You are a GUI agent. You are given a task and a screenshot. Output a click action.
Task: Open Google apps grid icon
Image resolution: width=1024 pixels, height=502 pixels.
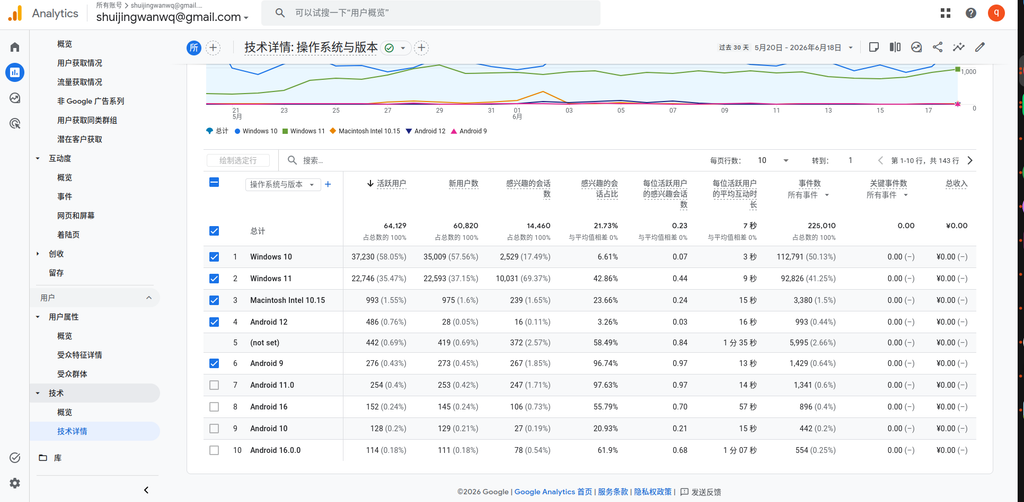945,13
